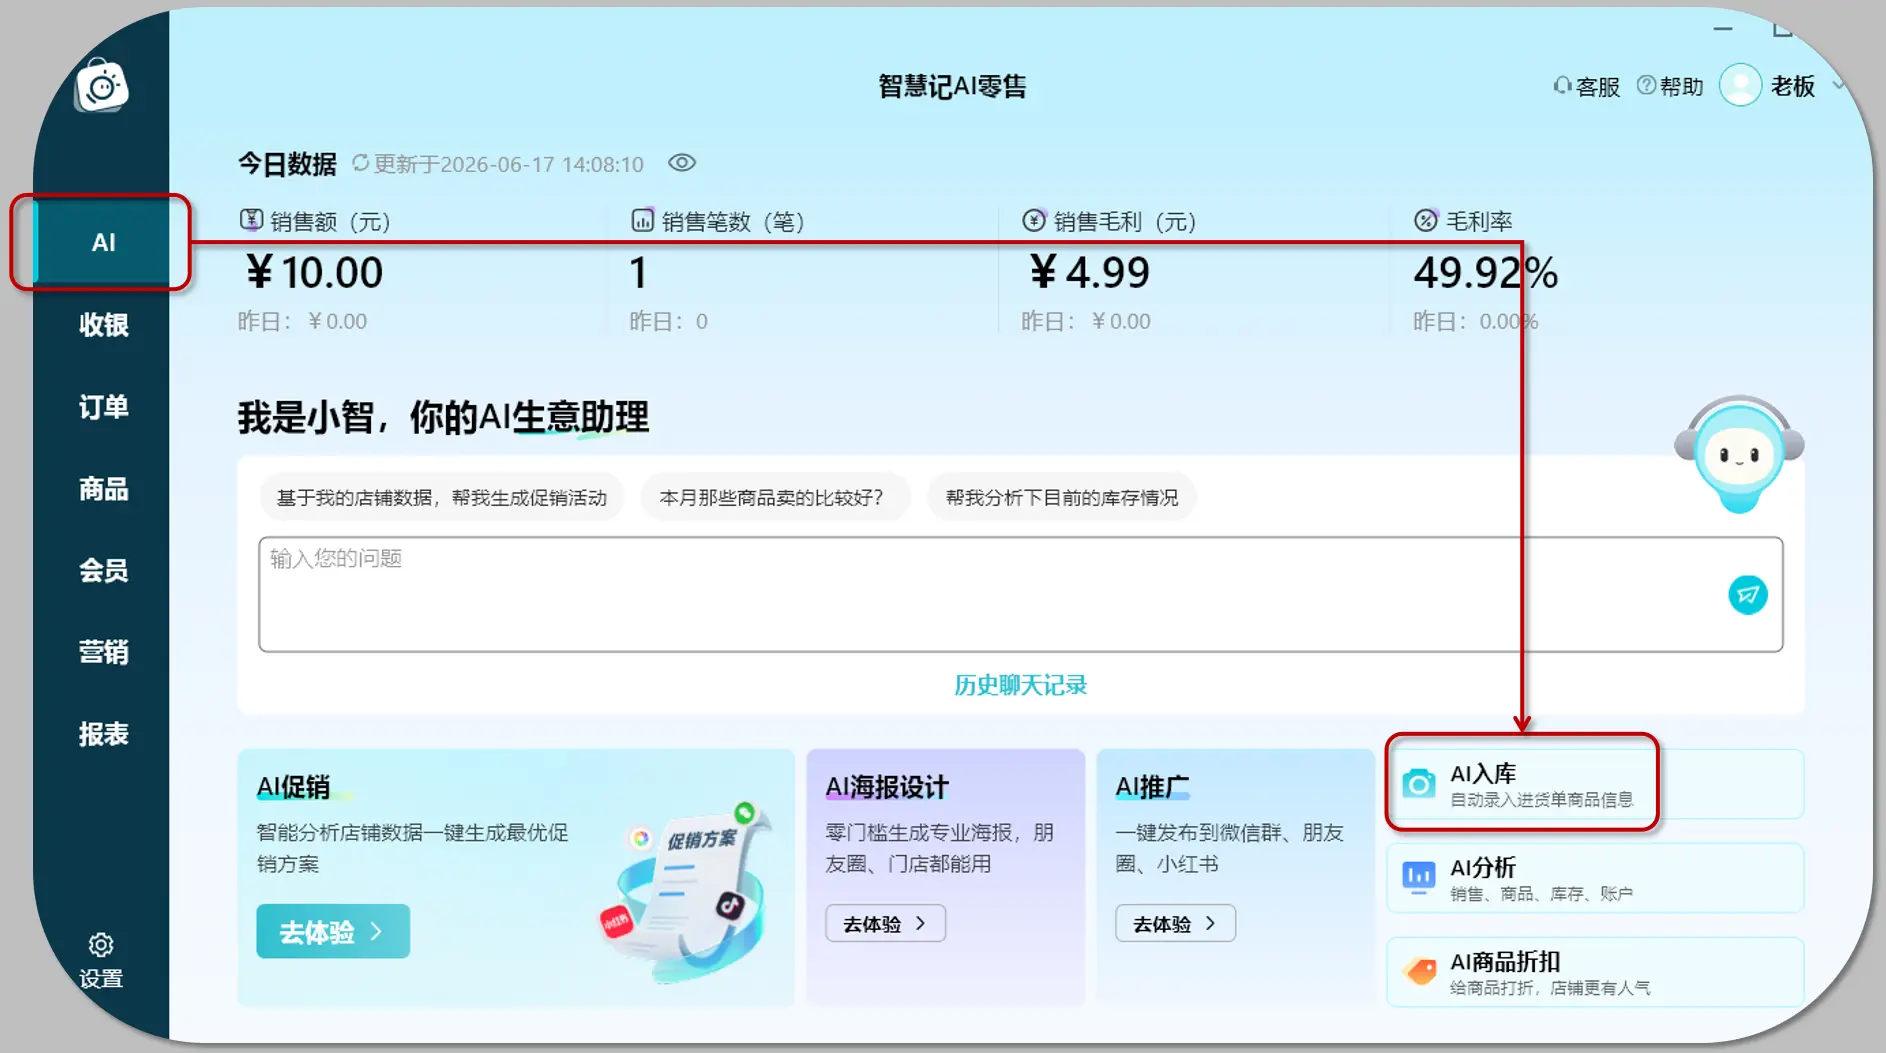
Task: Click the 销售额 yen icon
Action: (x=251, y=220)
